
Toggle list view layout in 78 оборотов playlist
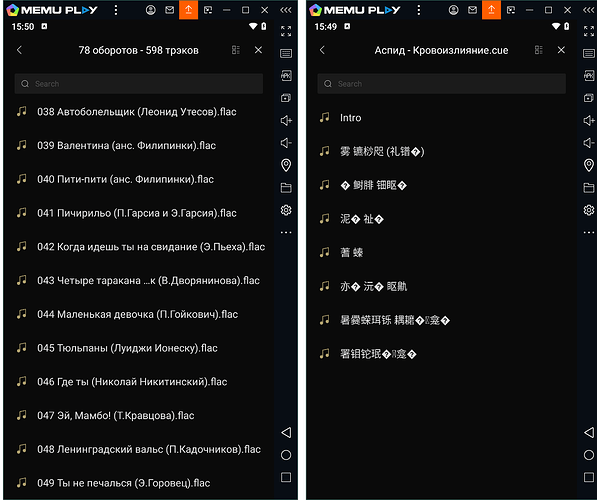click(236, 50)
